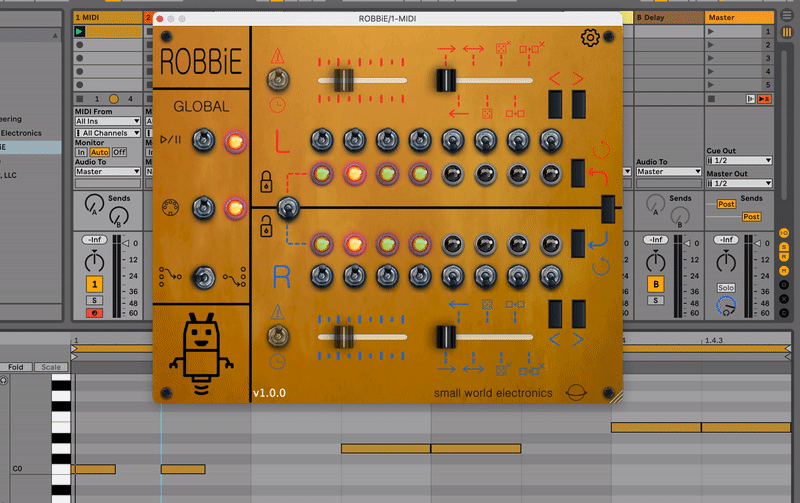Click the upper Post button on Master
Screen dimensions: 800x503
[x=726, y=204]
